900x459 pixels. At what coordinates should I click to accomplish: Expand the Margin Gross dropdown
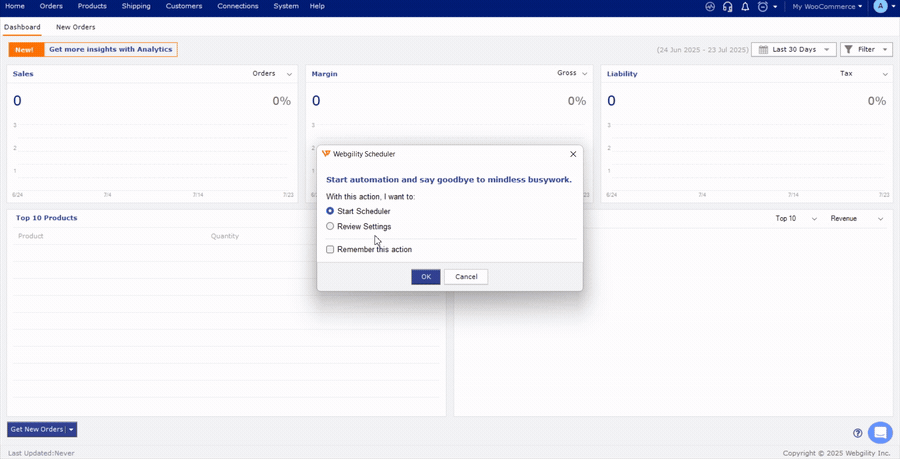pos(572,73)
